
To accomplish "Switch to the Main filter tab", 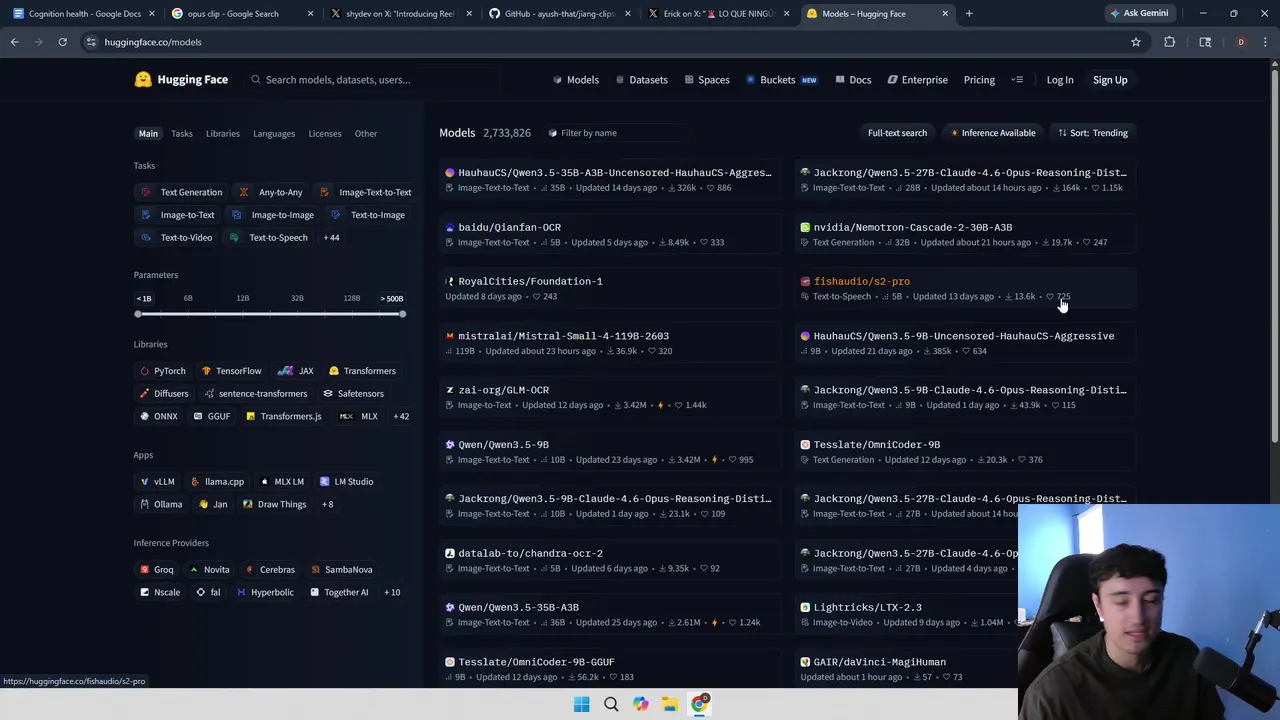I will (148, 133).
